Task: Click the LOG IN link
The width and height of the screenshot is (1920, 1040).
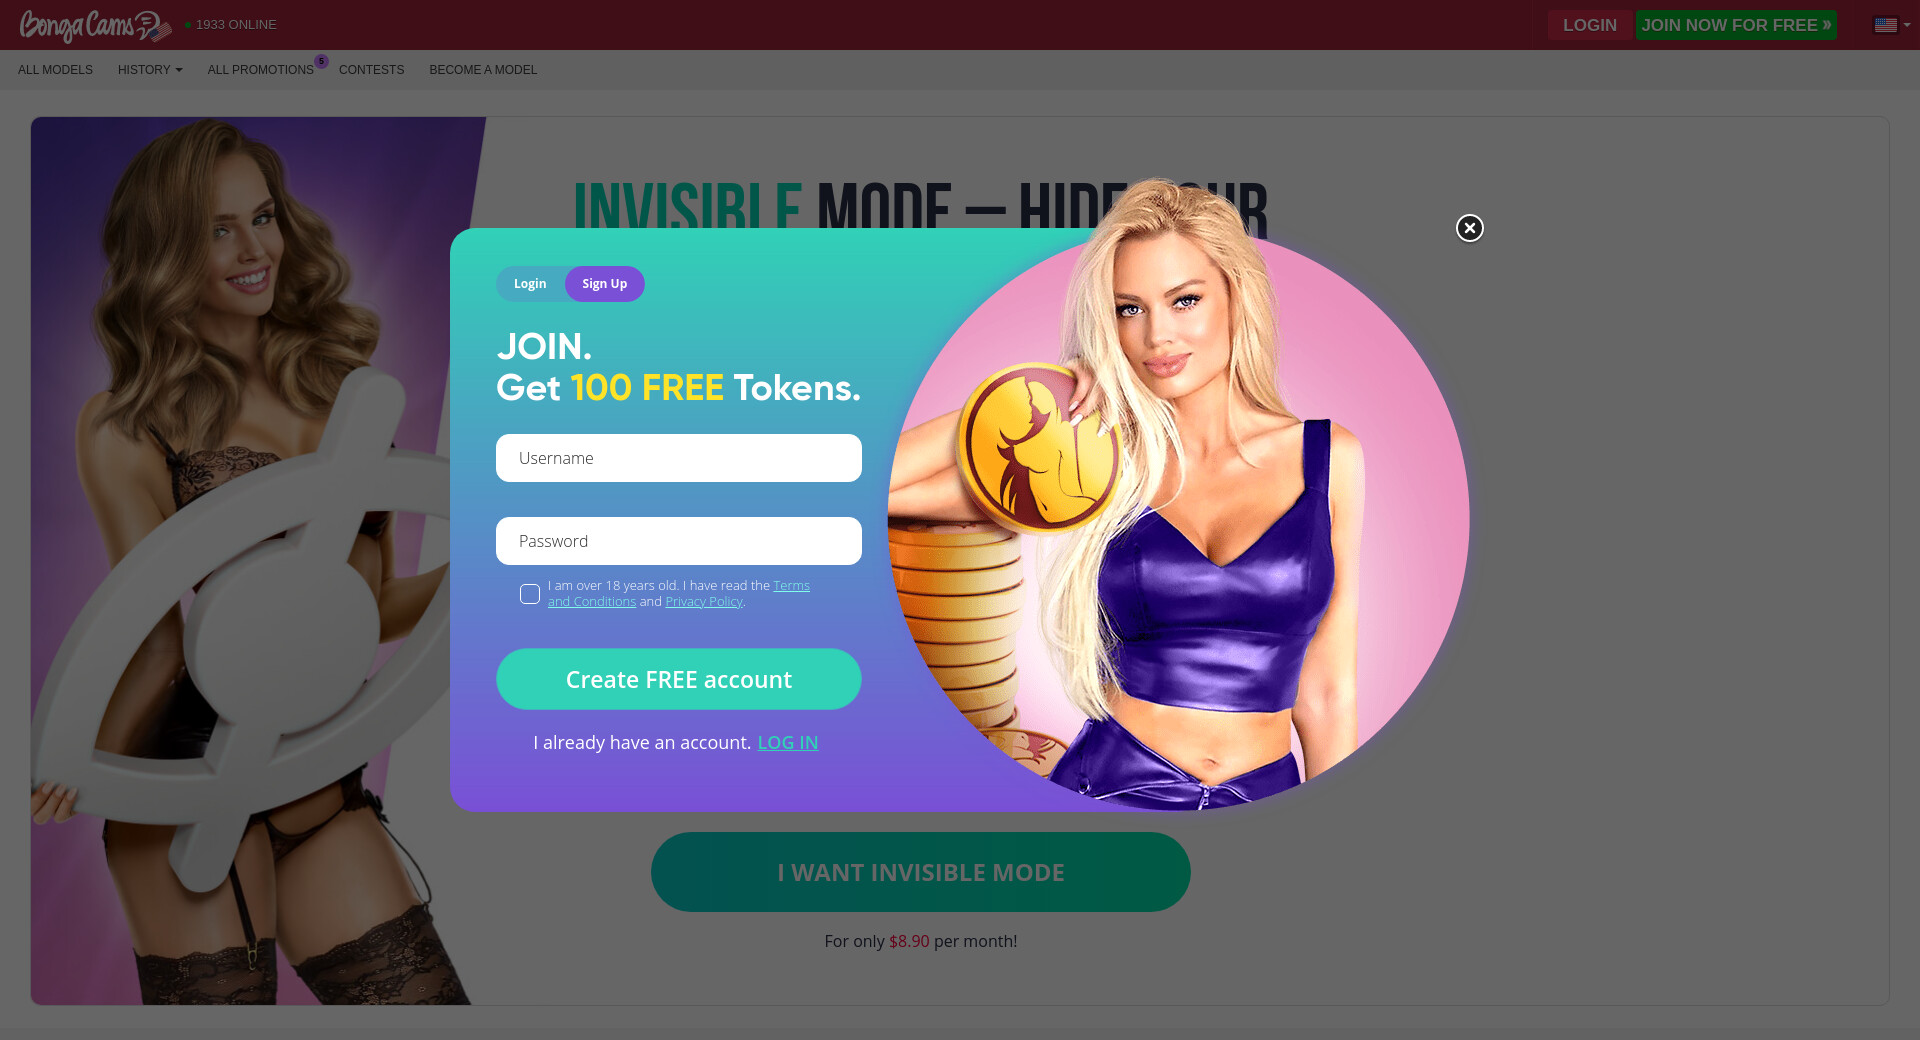Action: [788, 743]
